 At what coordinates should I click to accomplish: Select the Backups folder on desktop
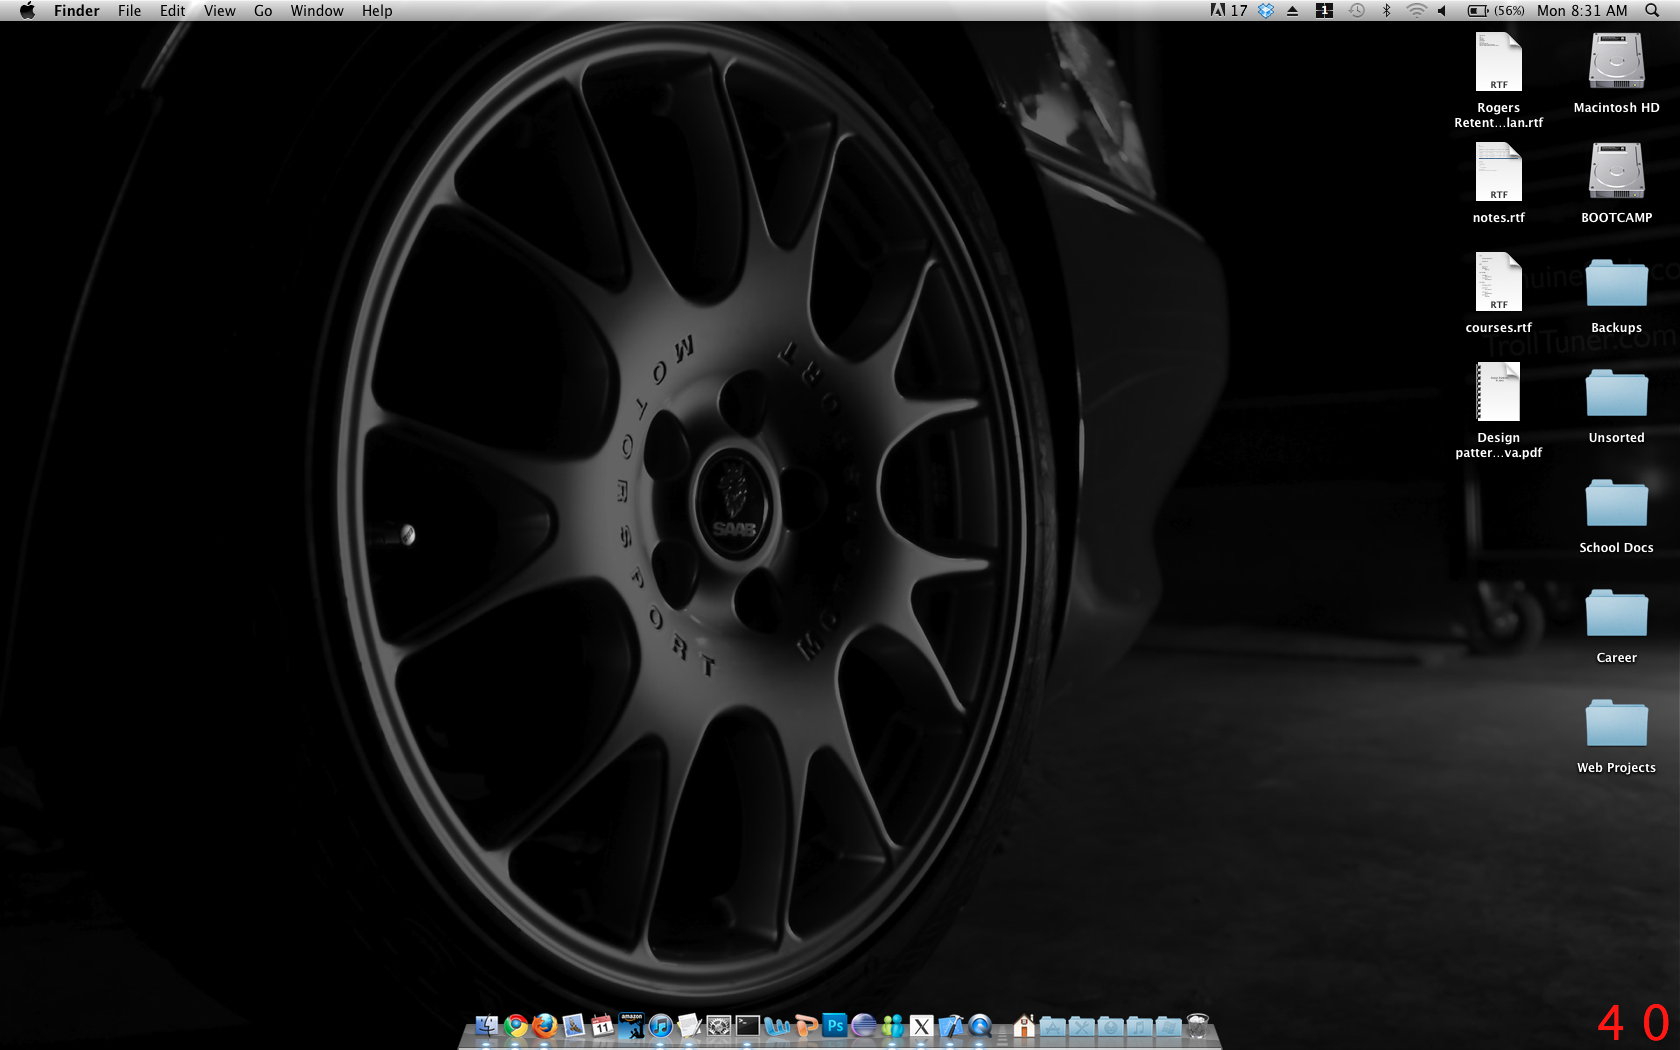[1616, 283]
